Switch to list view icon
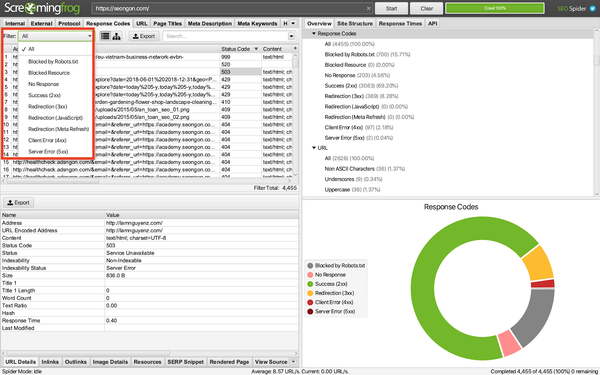600x375 pixels. pos(105,36)
